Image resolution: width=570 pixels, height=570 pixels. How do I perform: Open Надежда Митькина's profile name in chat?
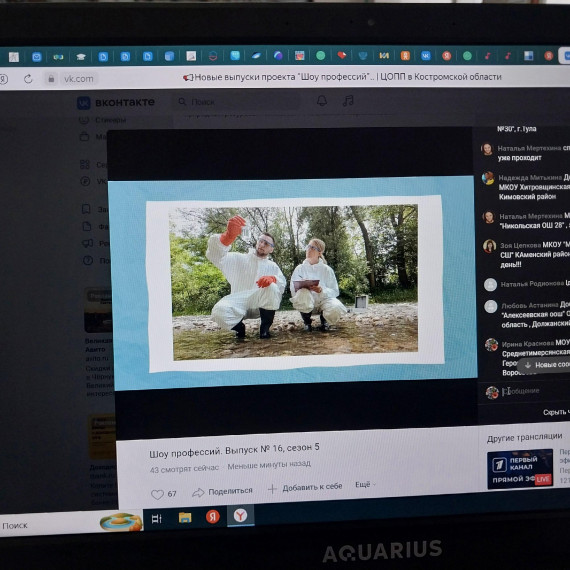coord(530,178)
